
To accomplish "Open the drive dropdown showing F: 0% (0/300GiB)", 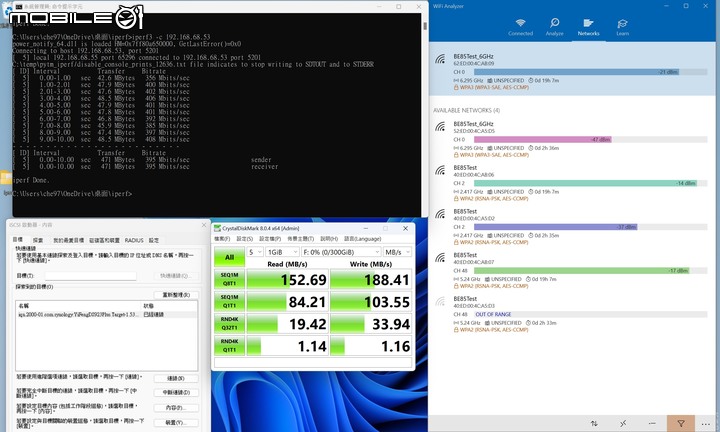I will [341, 252].
